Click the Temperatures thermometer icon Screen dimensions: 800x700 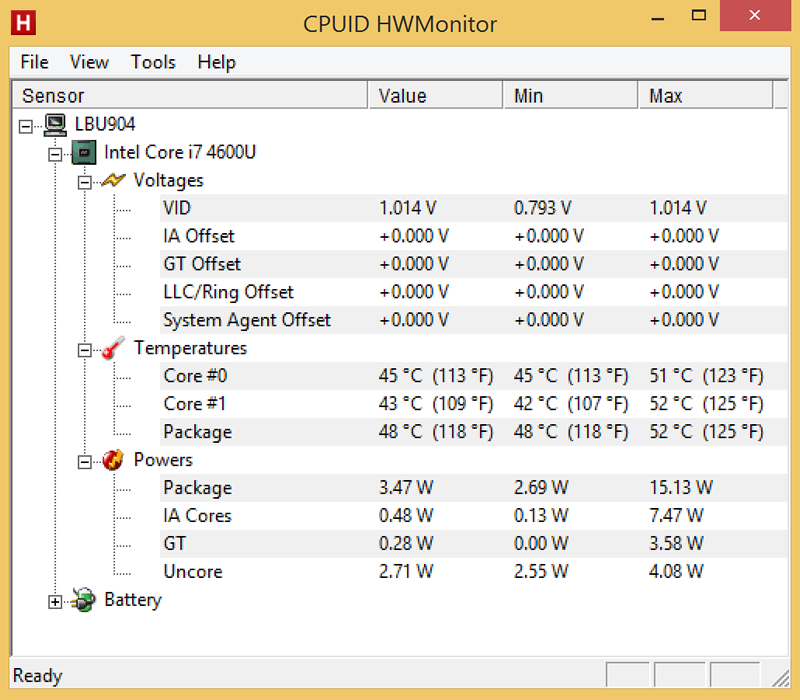point(113,348)
